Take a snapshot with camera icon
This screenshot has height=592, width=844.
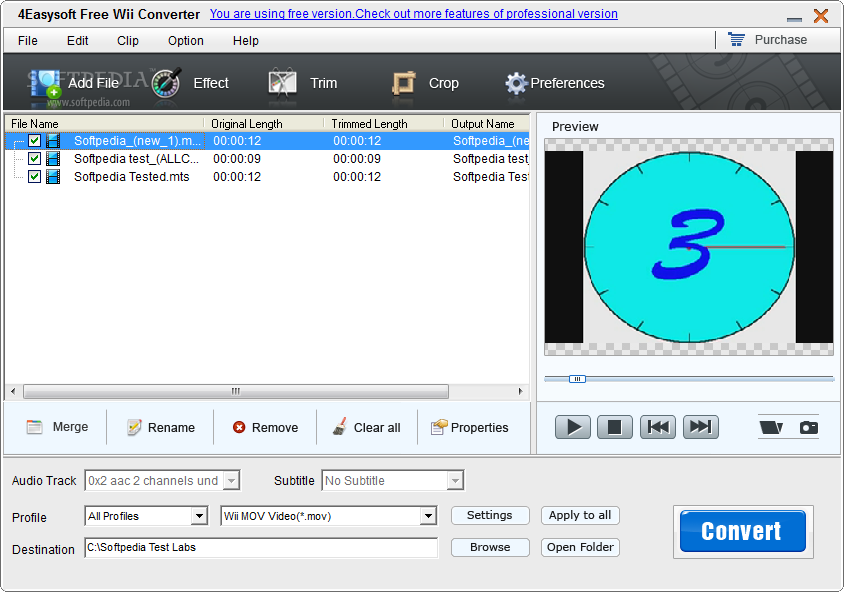click(x=808, y=427)
